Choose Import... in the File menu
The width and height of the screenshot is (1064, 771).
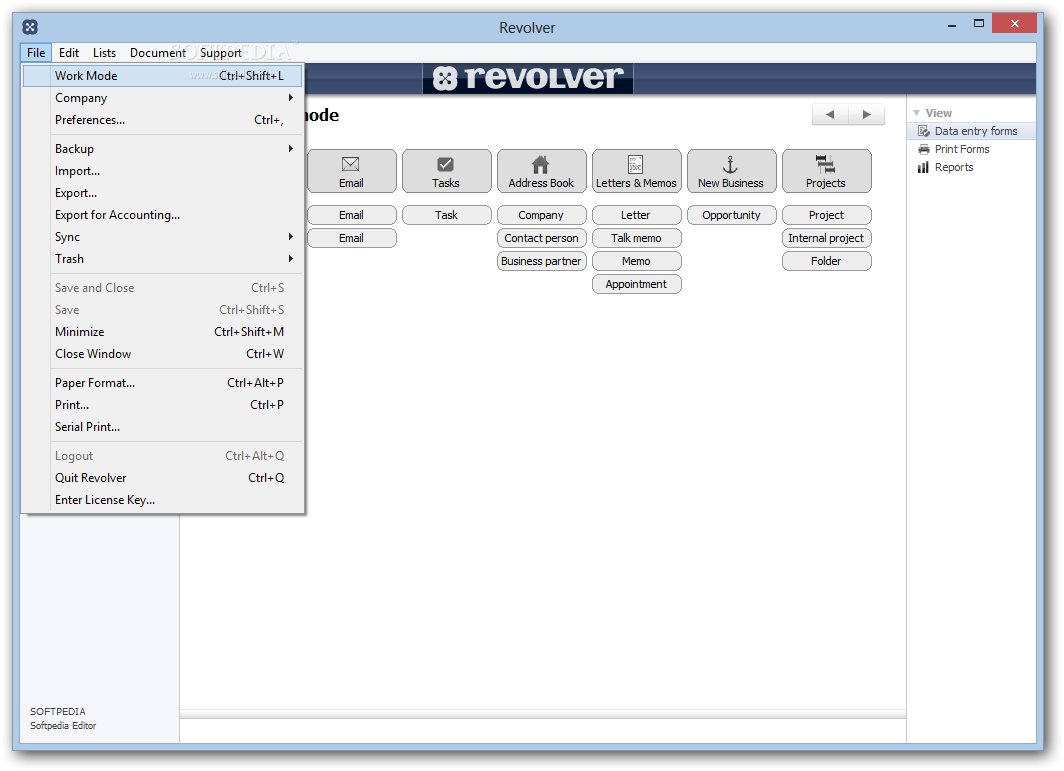point(162,171)
